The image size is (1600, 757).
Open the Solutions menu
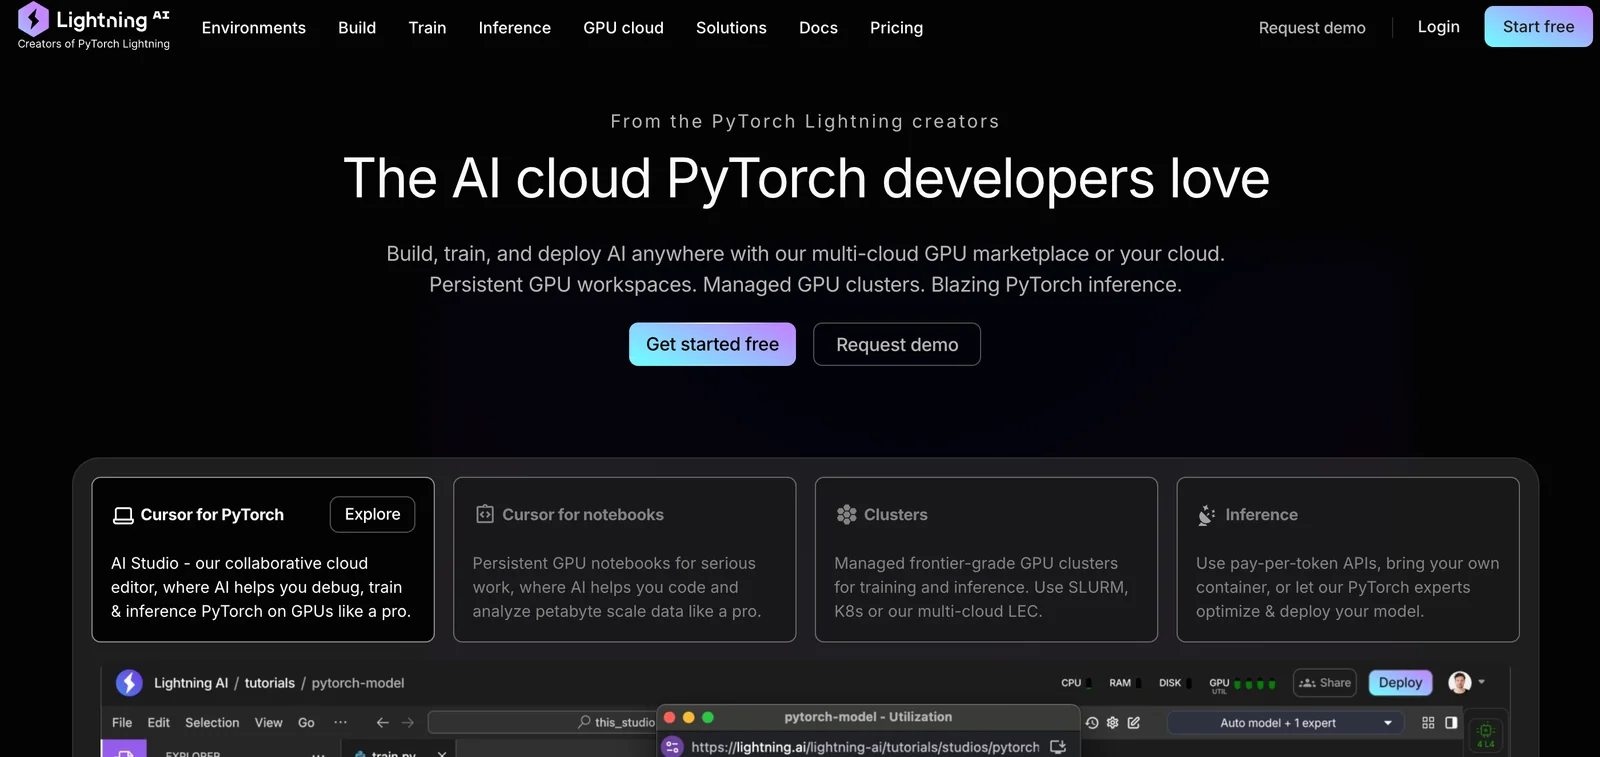731,28
